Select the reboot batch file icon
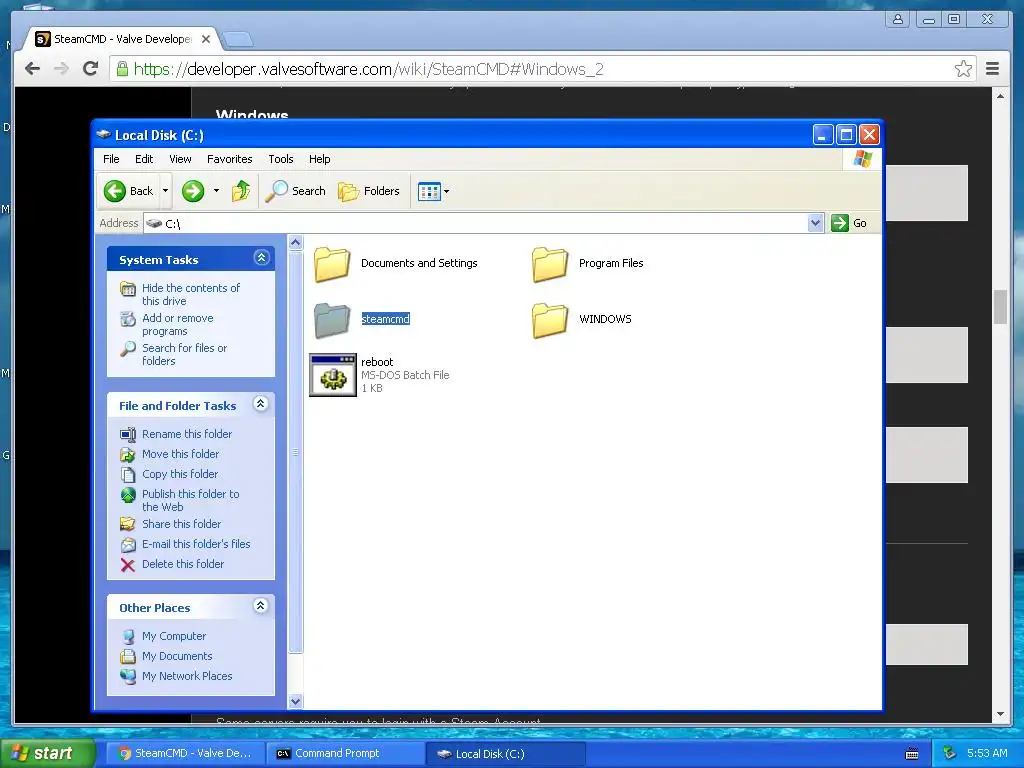This screenshot has height=768, width=1024. point(333,375)
